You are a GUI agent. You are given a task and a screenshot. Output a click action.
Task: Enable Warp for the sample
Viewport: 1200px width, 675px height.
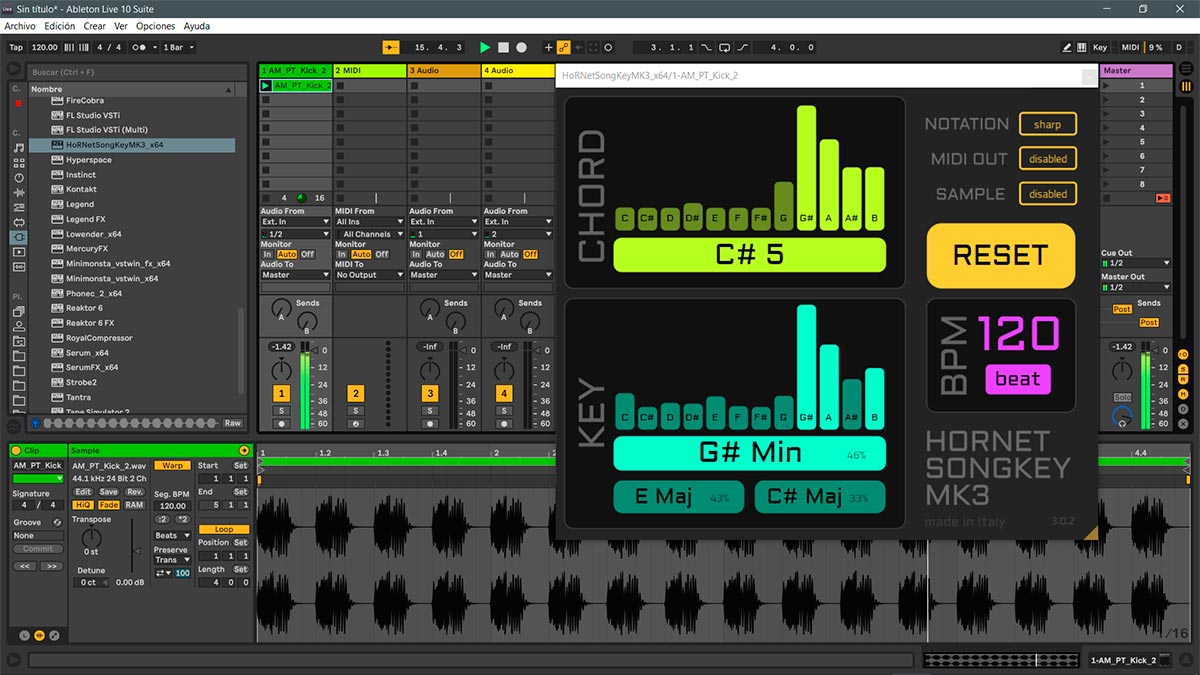click(x=172, y=466)
